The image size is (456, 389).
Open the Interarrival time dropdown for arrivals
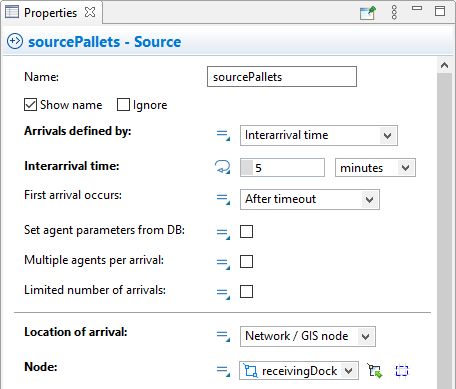point(319,135)
